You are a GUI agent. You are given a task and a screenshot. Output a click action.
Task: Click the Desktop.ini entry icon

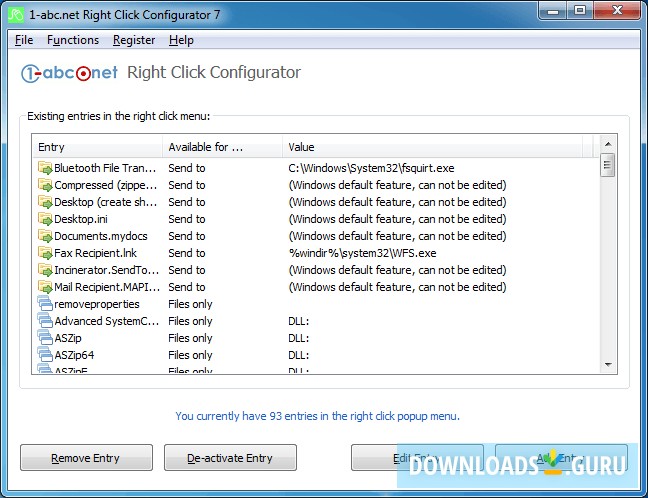click(x=45, y=219)
